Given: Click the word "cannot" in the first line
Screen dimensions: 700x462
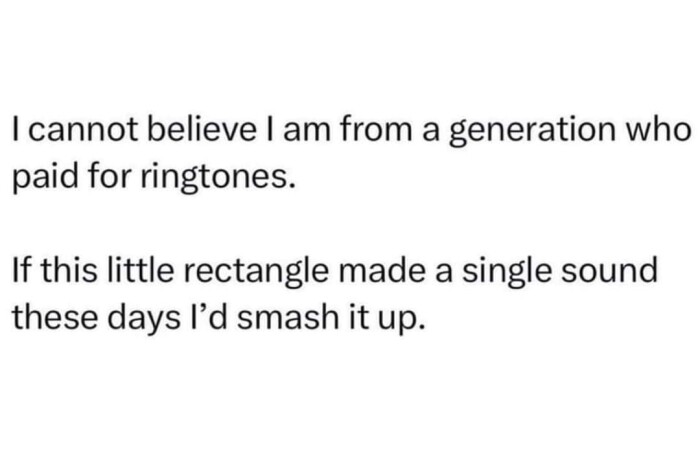Looking at the screenshot, I should 66,131.
